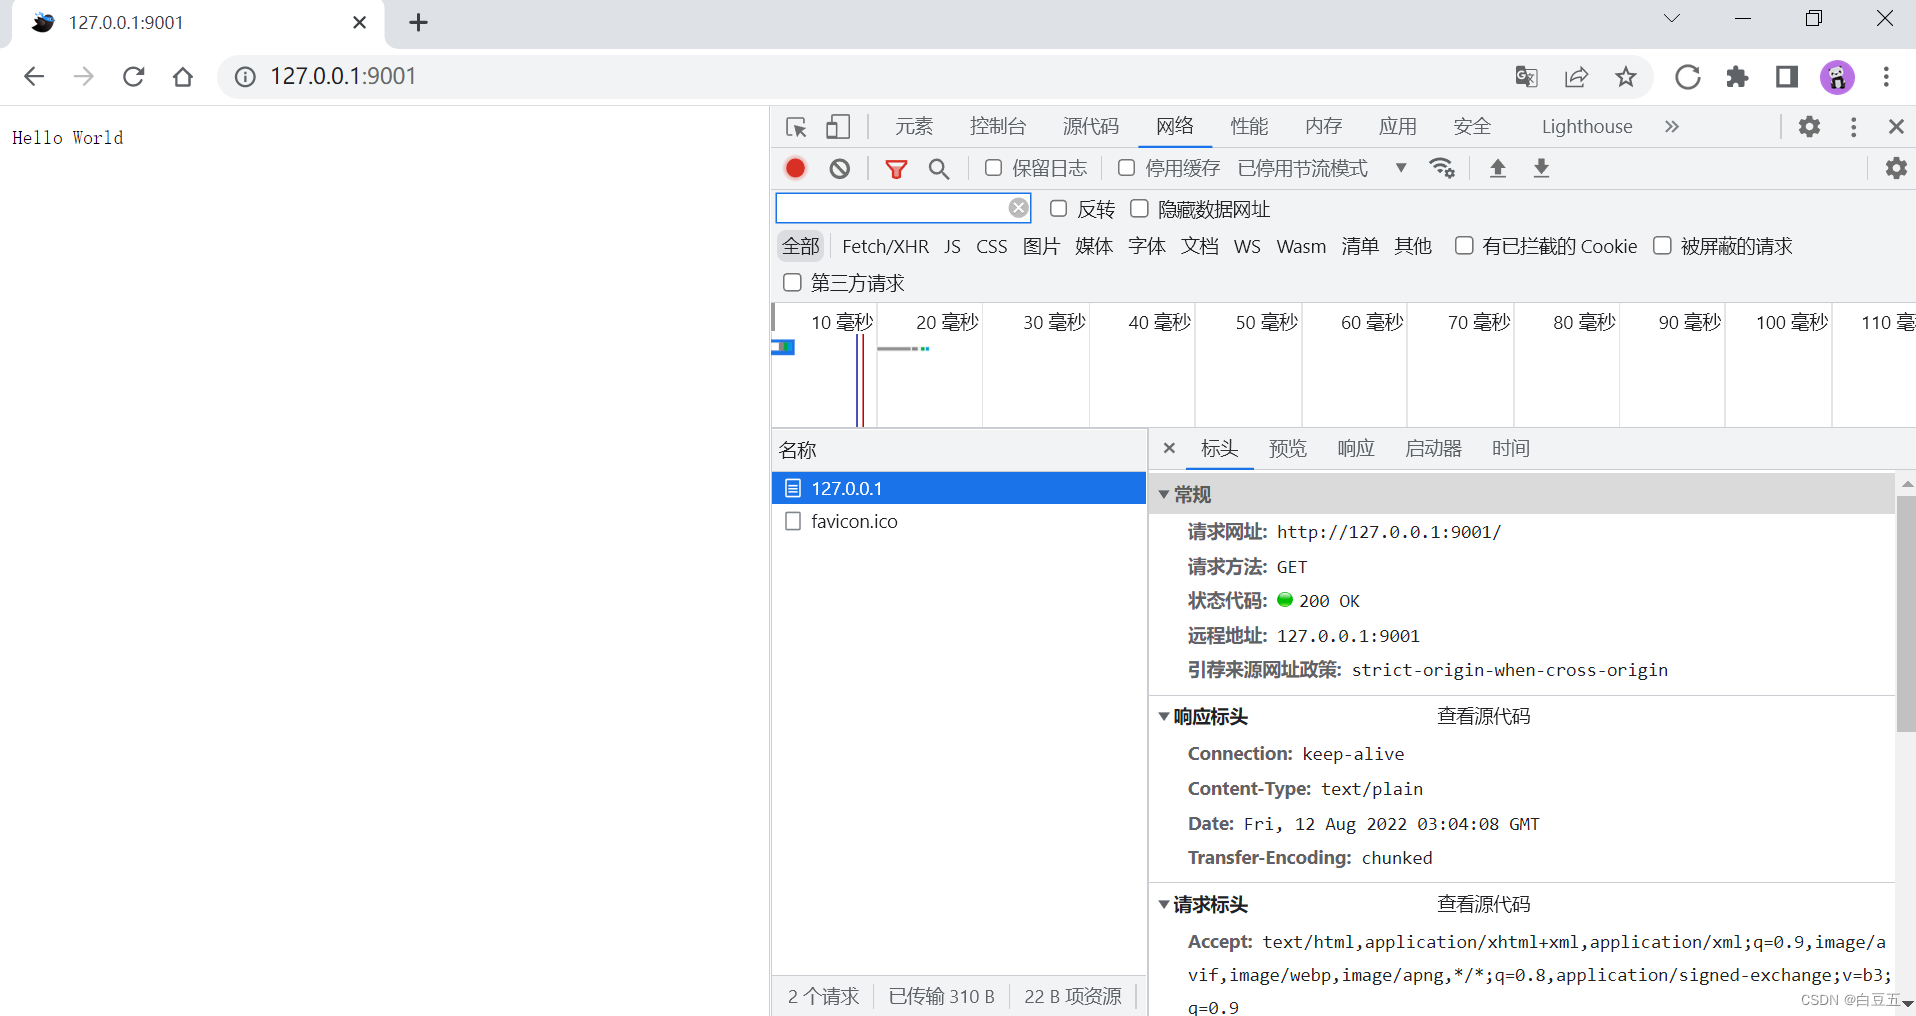Filter requests by 图片 type
The height and width of the screenshot is (1016, 1916).
(1041, 246)
